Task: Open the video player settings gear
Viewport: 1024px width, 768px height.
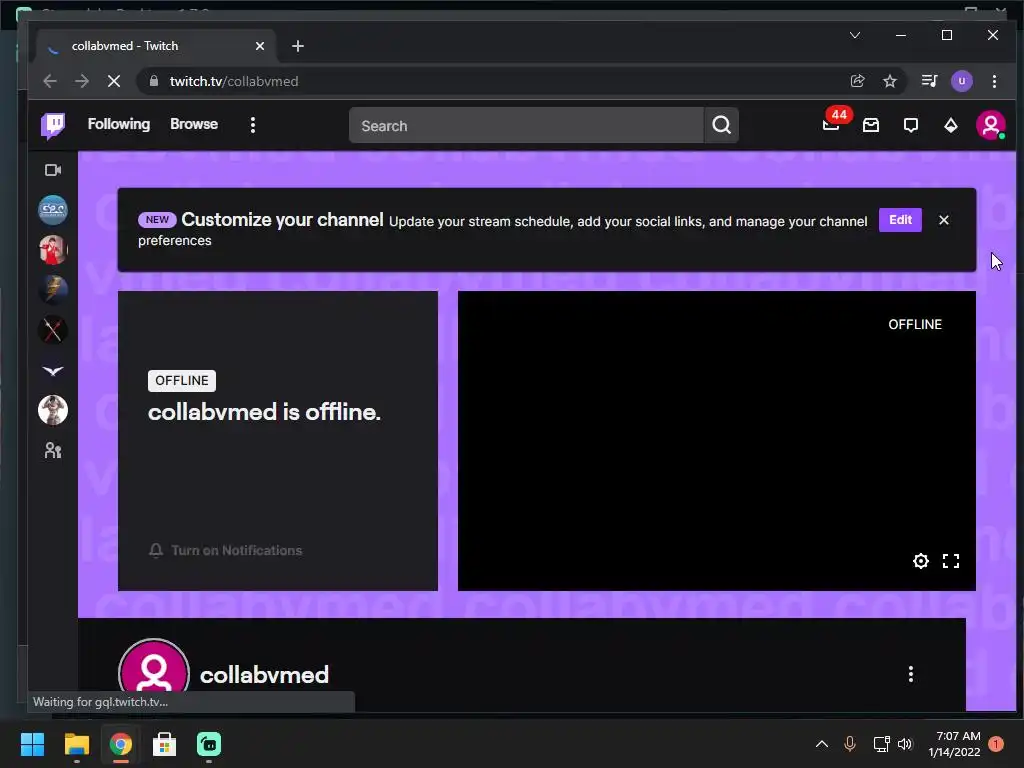Action: click(x=921, y=561)
